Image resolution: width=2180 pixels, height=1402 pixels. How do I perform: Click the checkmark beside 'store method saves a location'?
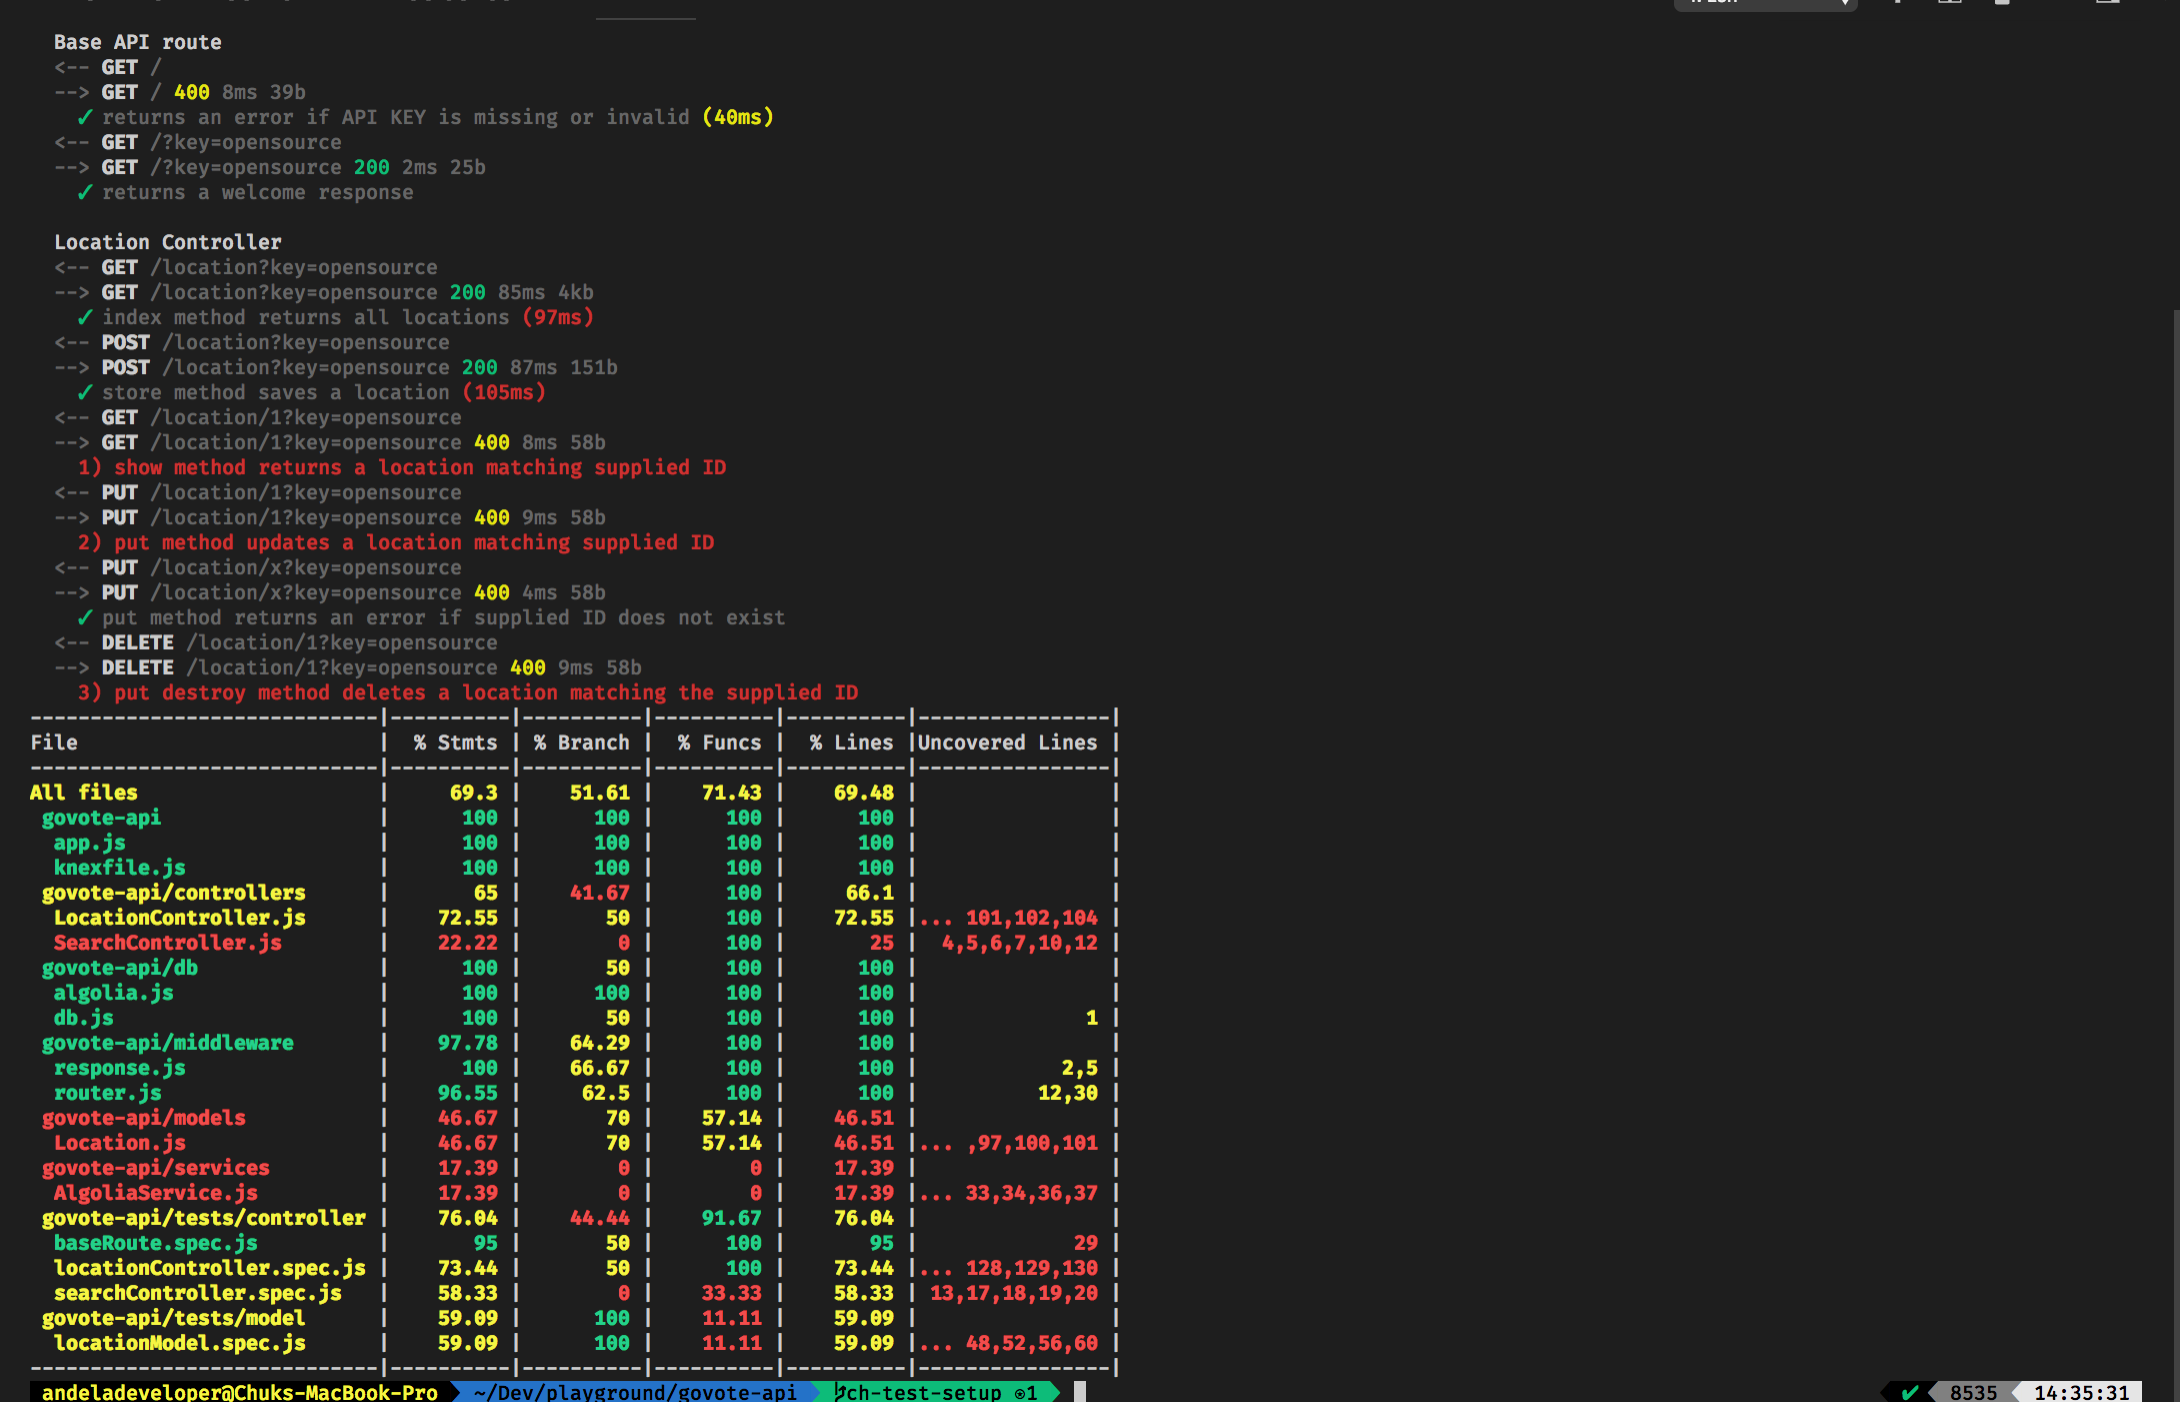(85, 392)
